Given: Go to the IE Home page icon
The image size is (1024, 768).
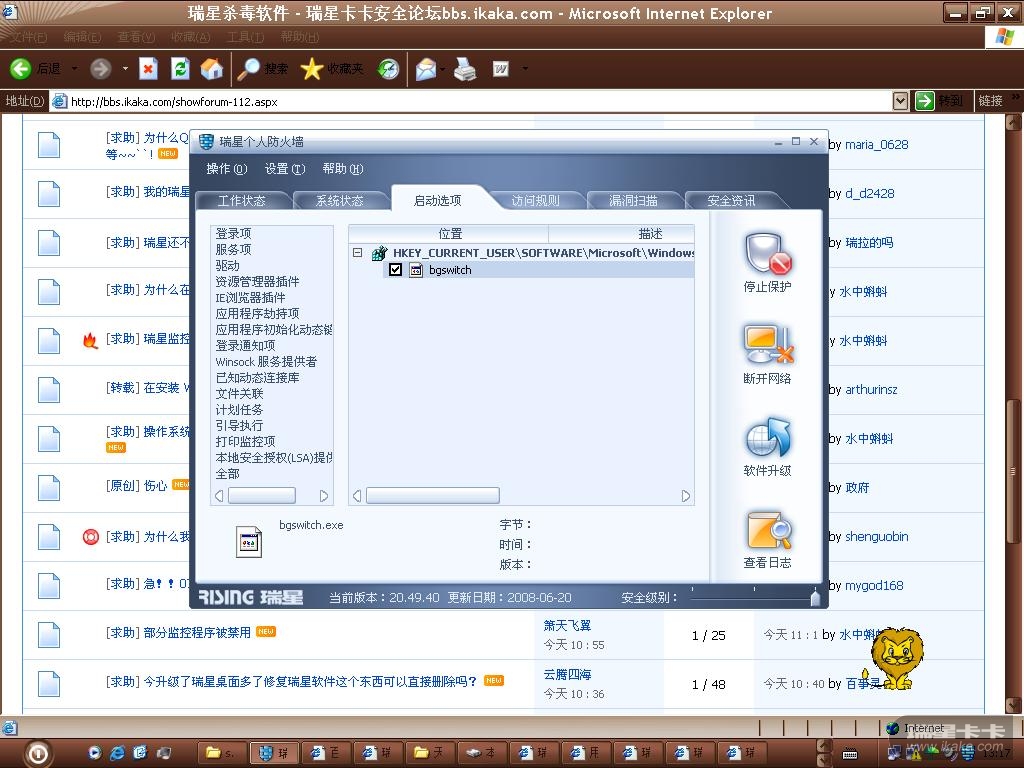Looking at the screenshot, I should [x=212, y=68].
